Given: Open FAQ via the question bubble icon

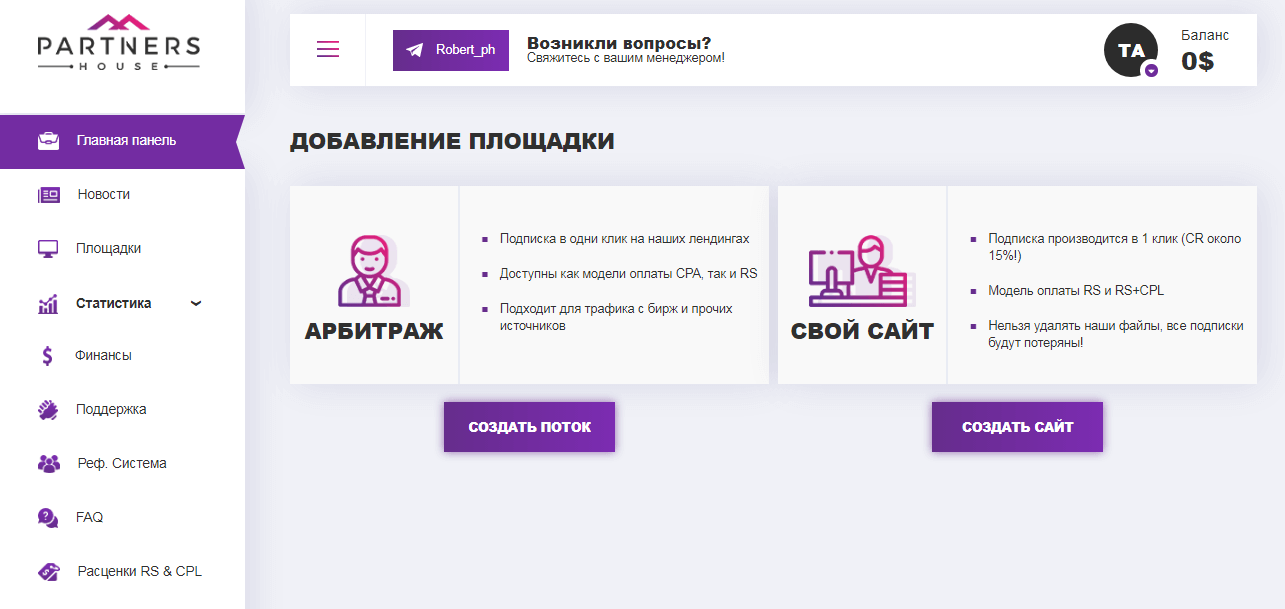Looking at the screenshot, I should 48,517.
